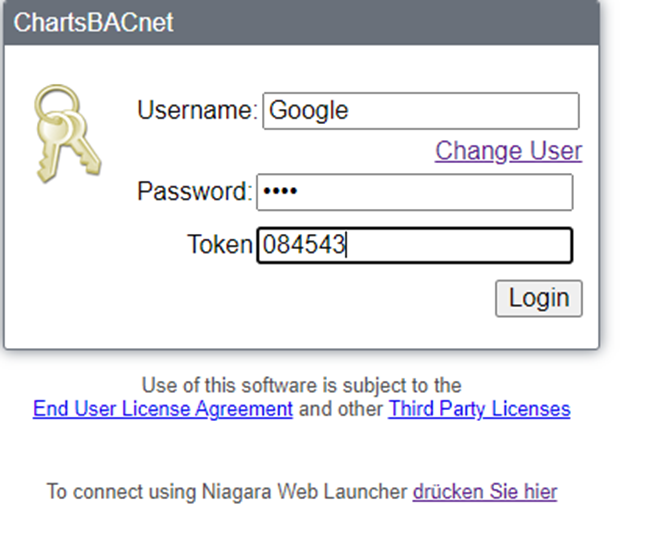Click inside the Token input box
This screenshot has height=533, width=664.
click(x=415, y=246)
